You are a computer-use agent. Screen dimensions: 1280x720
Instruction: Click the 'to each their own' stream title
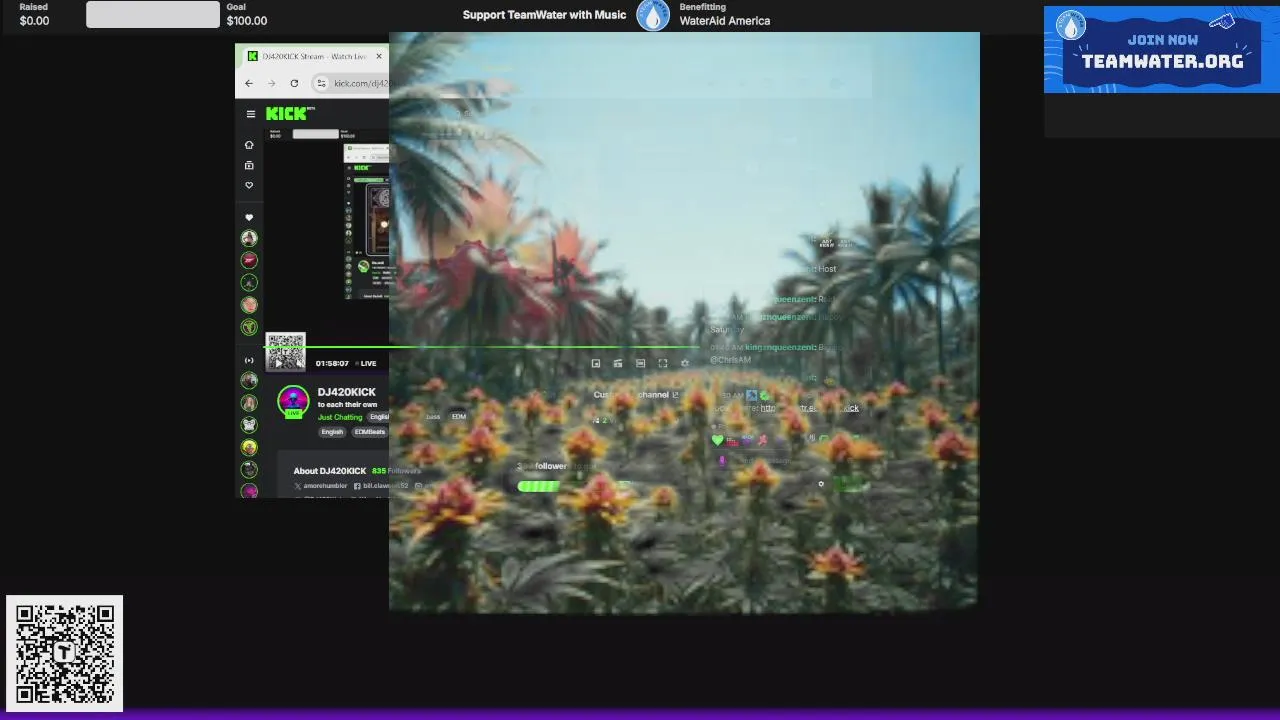[347, 405]
